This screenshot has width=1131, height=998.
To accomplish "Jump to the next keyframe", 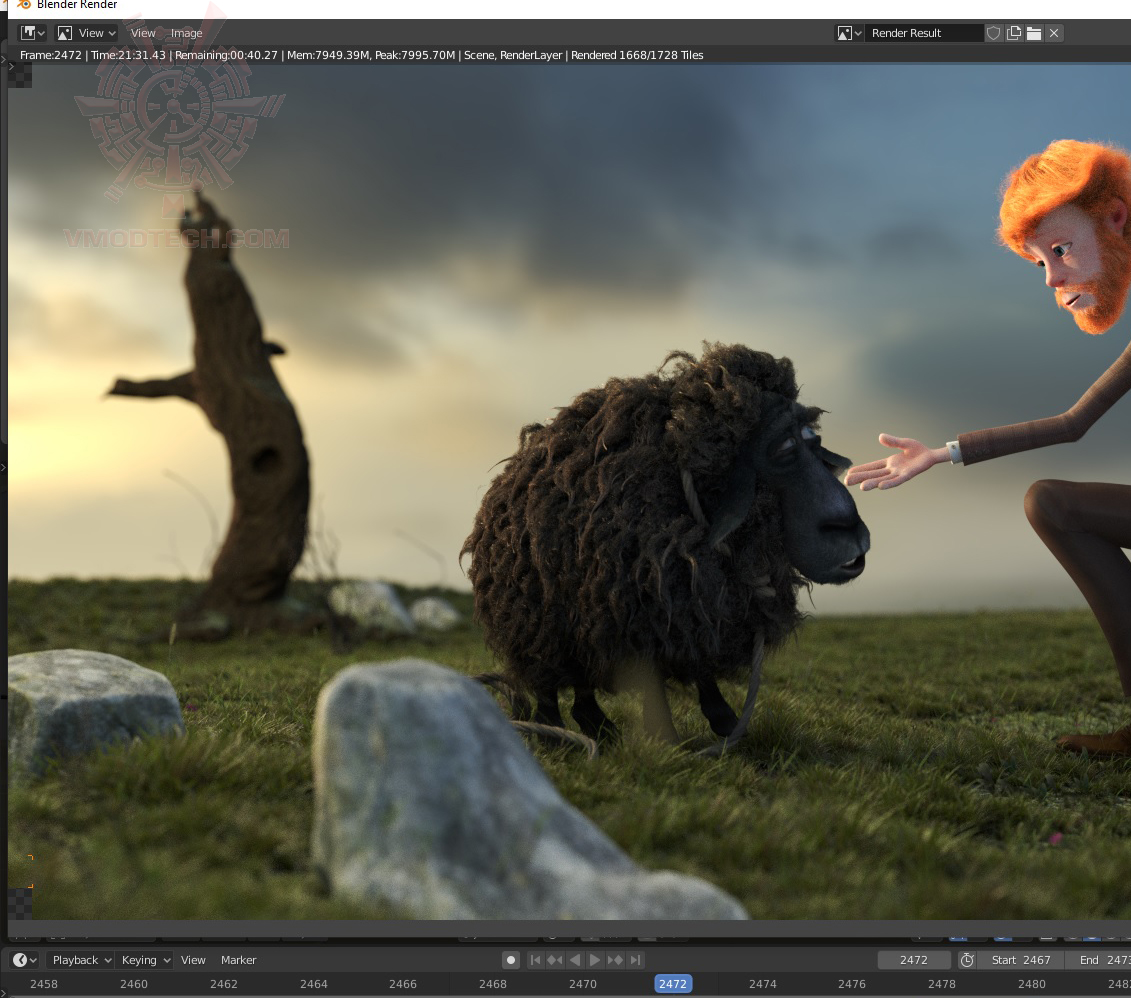I will [615, 960].
